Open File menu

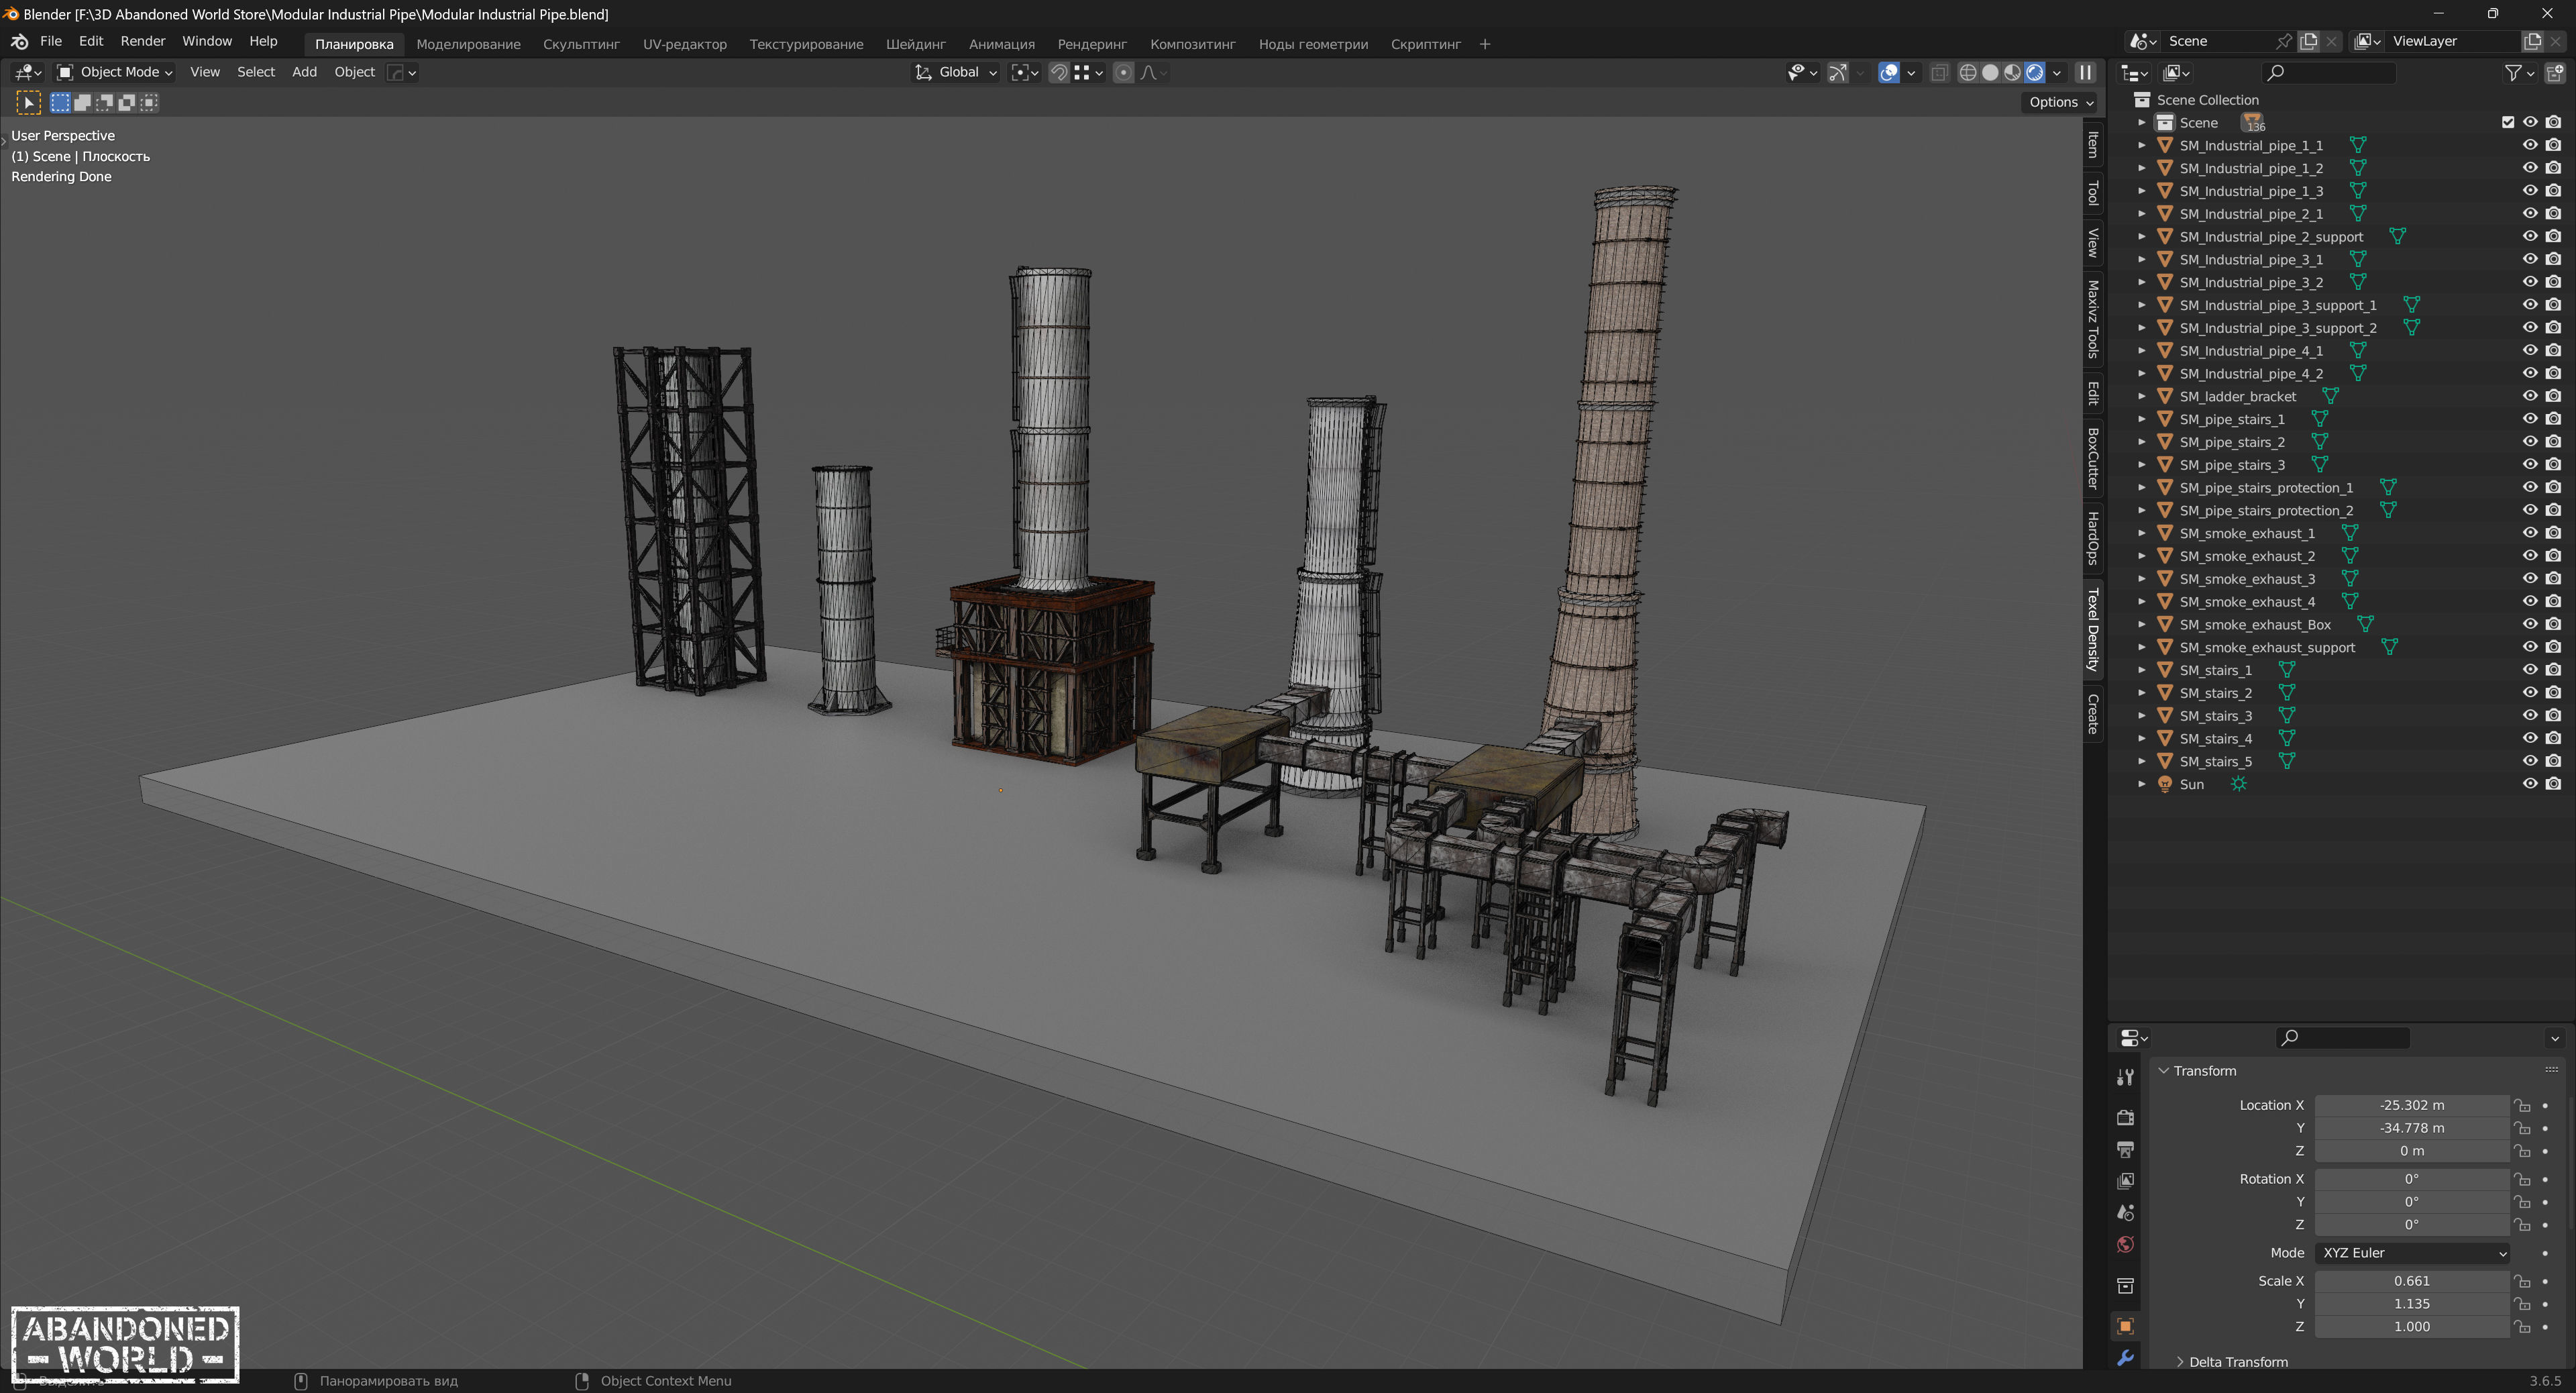point(51,41)
